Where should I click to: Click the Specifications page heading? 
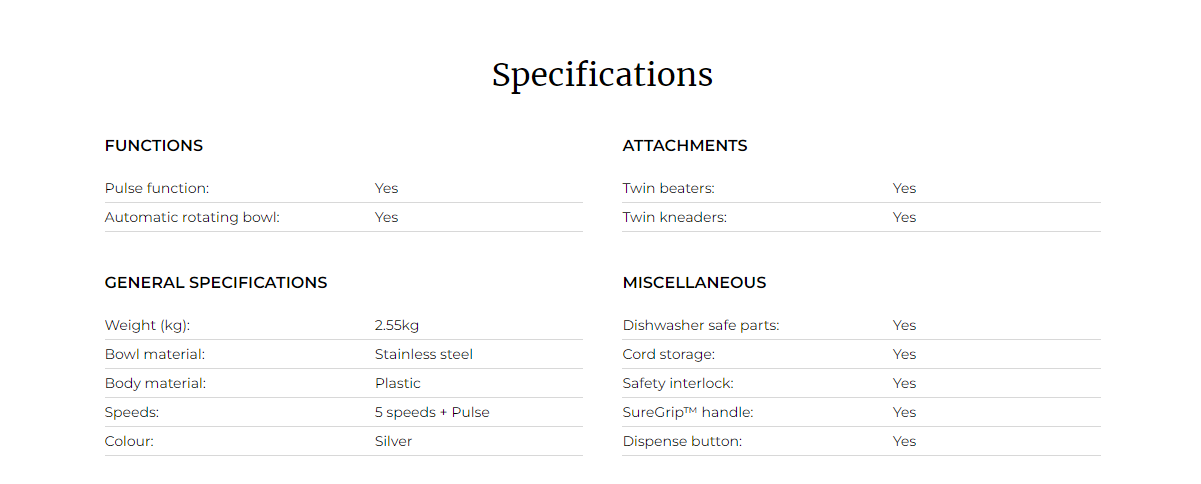pyautogui.click(x=602, y=76)
